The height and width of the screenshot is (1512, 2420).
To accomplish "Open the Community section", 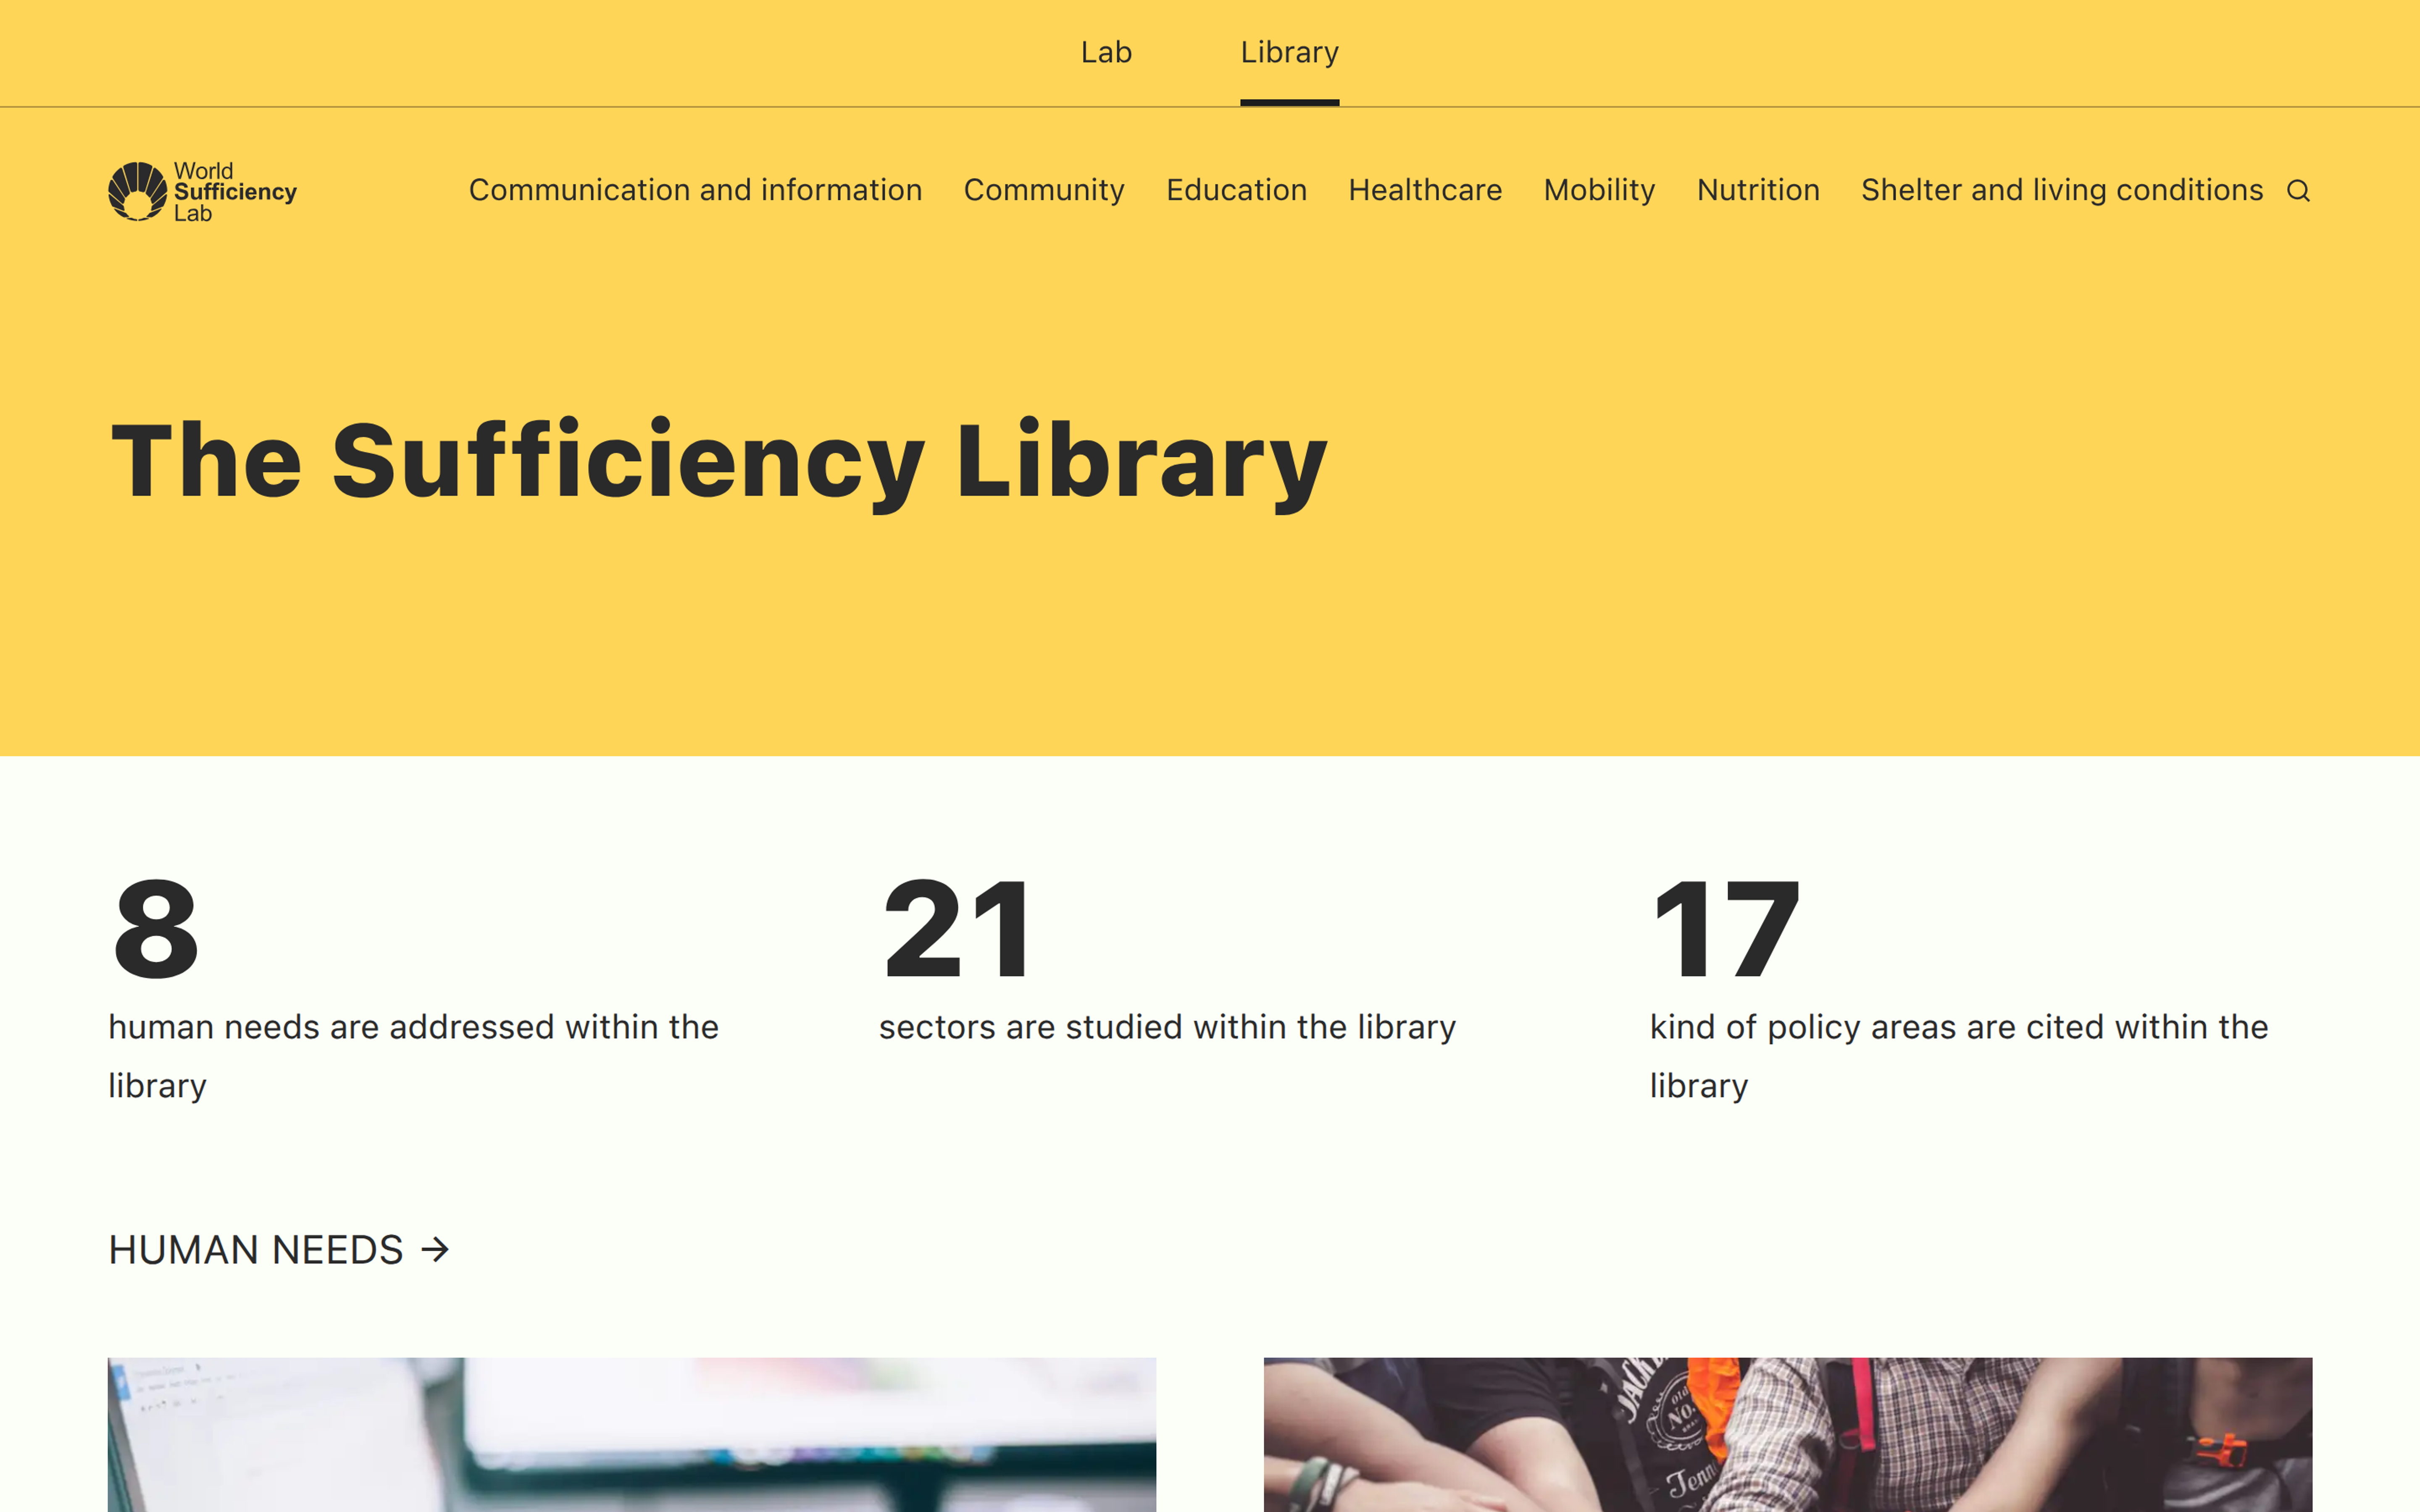I will (1043, 190).
